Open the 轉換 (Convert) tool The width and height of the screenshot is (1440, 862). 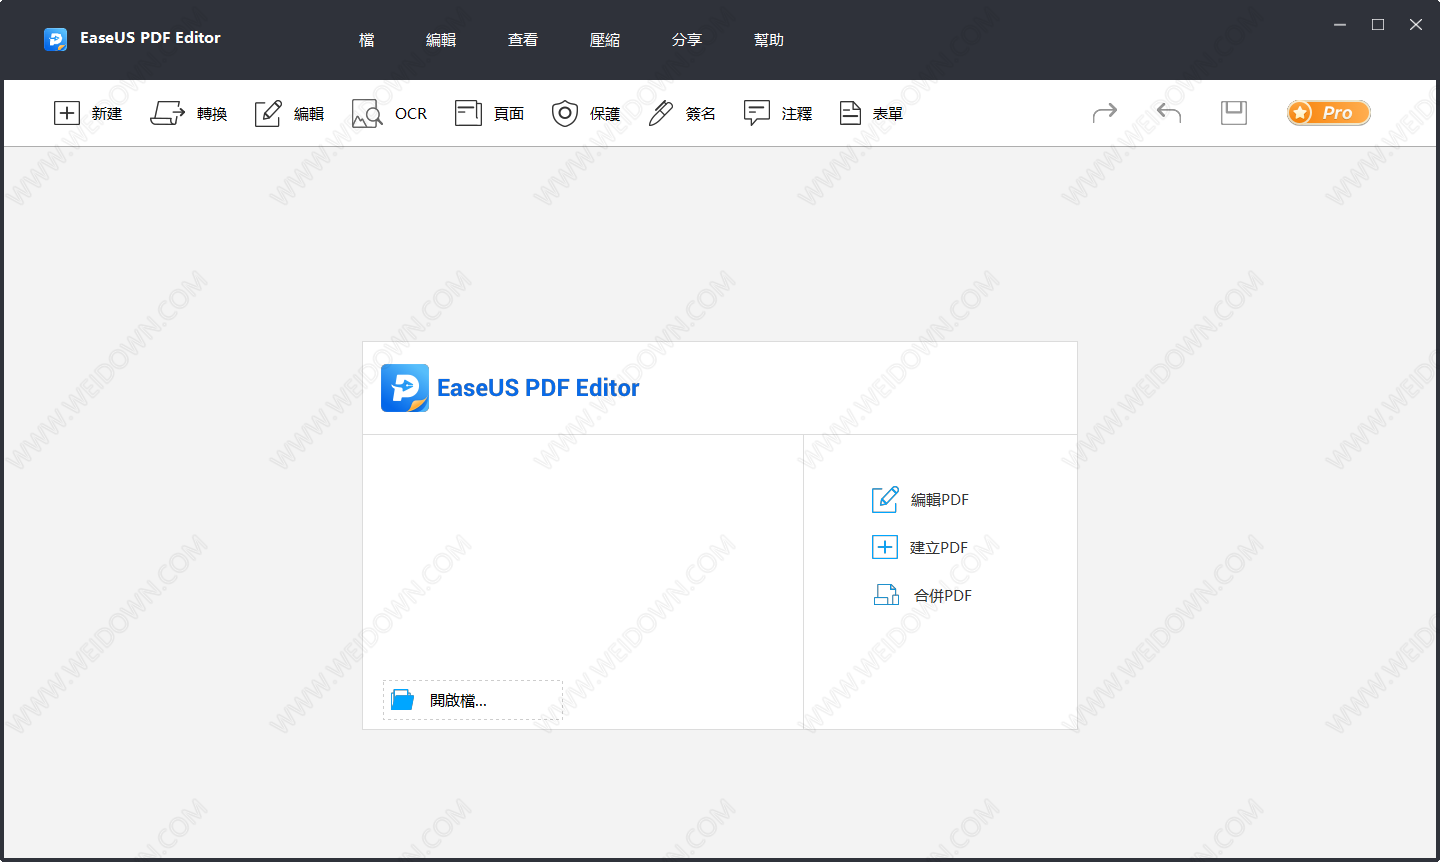pyautogui.click(x=188, y=113)
